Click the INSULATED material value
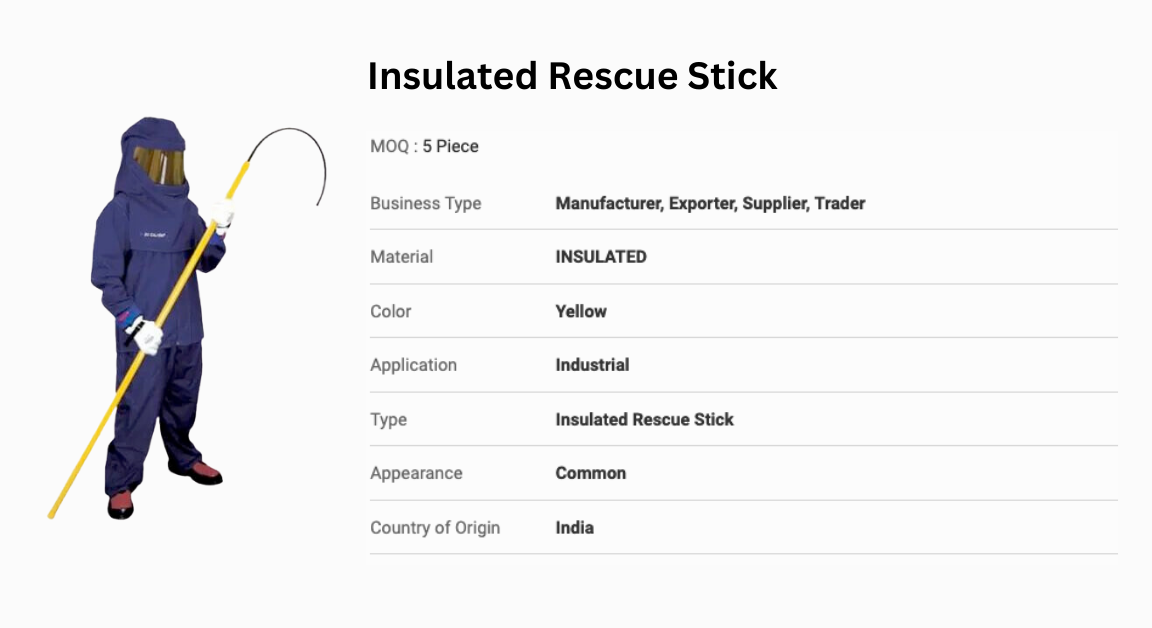 pyautogui.click(x=601, y=257)
